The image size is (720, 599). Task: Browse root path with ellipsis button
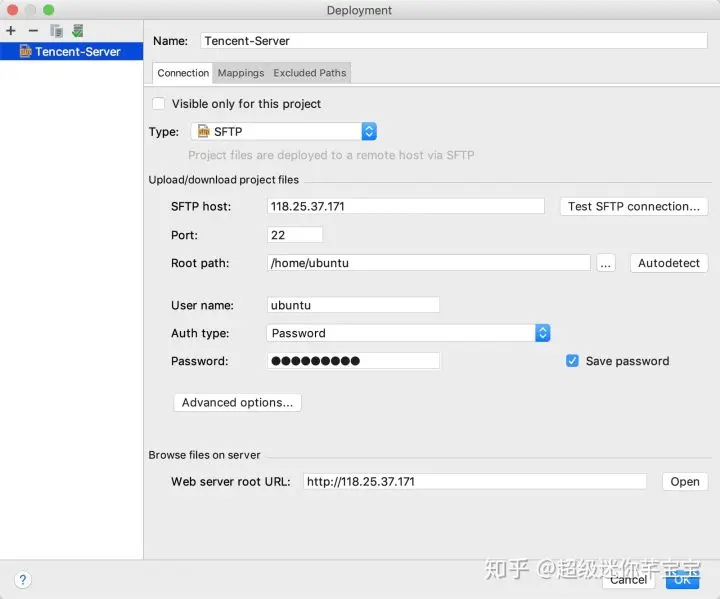tap(606, 263)
